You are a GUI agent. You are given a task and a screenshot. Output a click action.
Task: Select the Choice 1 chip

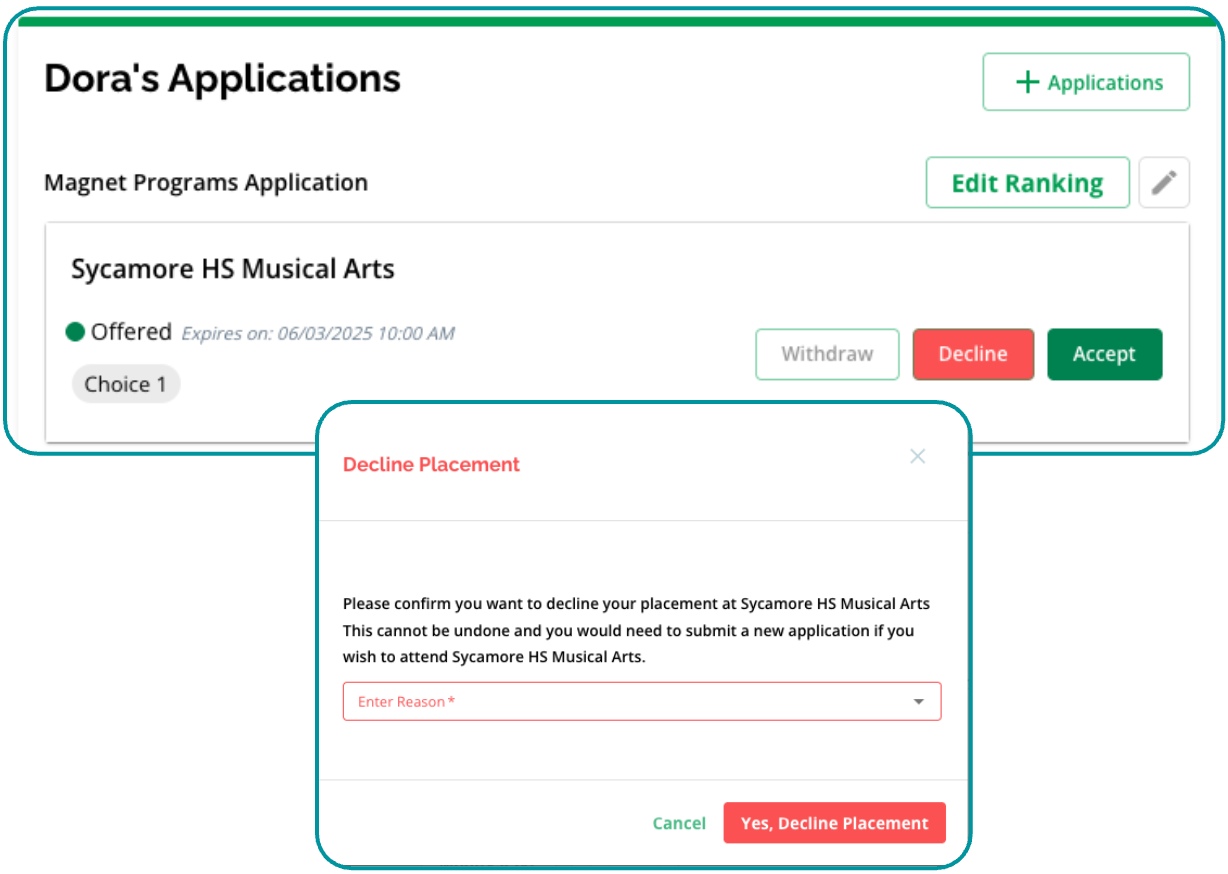[x=126, y=385]
